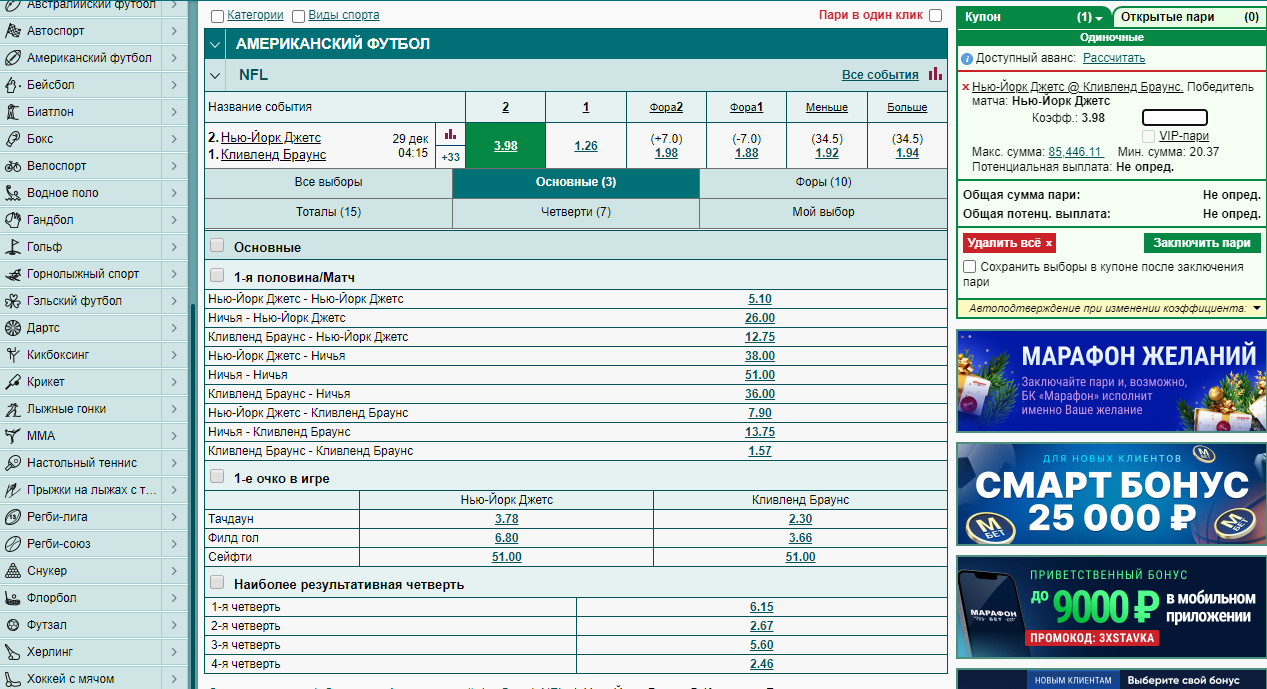This screenshot has height=689, width=1267.
Task: Switch to the Открытые пари tab
Action: [x=1189, y=17]
